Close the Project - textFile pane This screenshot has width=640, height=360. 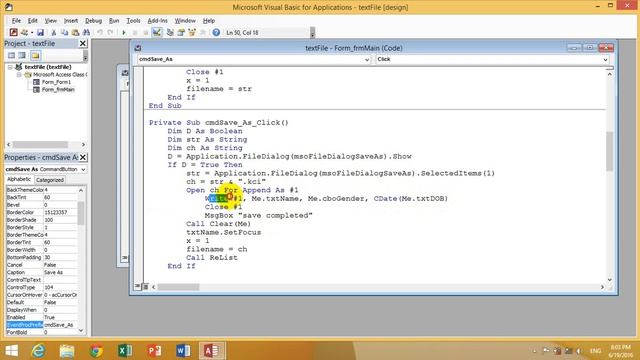[x=82, y=43]
